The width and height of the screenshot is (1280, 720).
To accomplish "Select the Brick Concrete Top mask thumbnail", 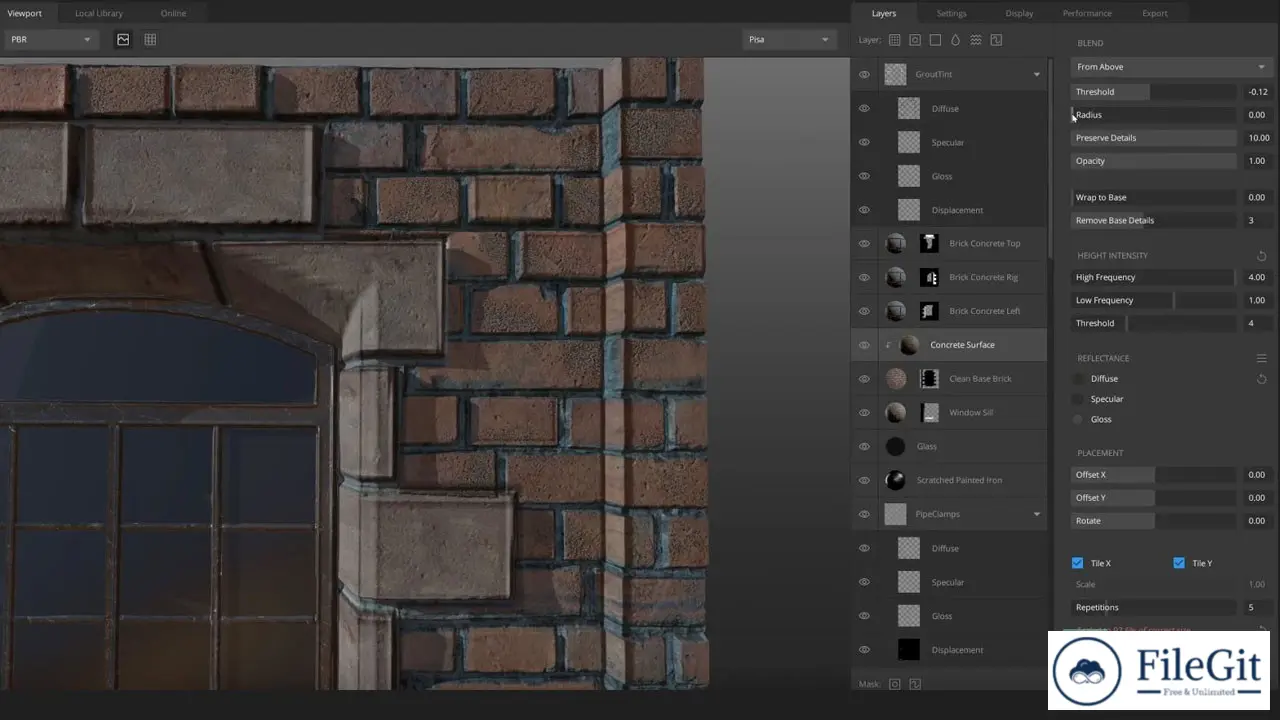I will pos(929,243).
